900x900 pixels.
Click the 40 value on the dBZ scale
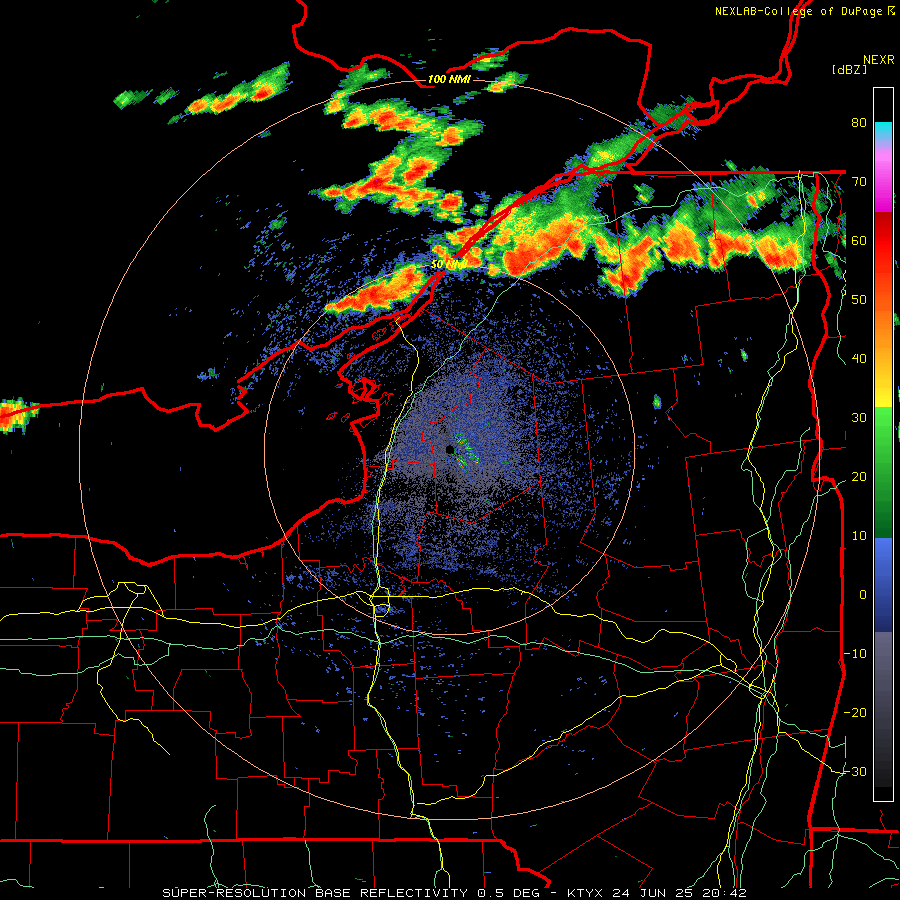(859, 359)
